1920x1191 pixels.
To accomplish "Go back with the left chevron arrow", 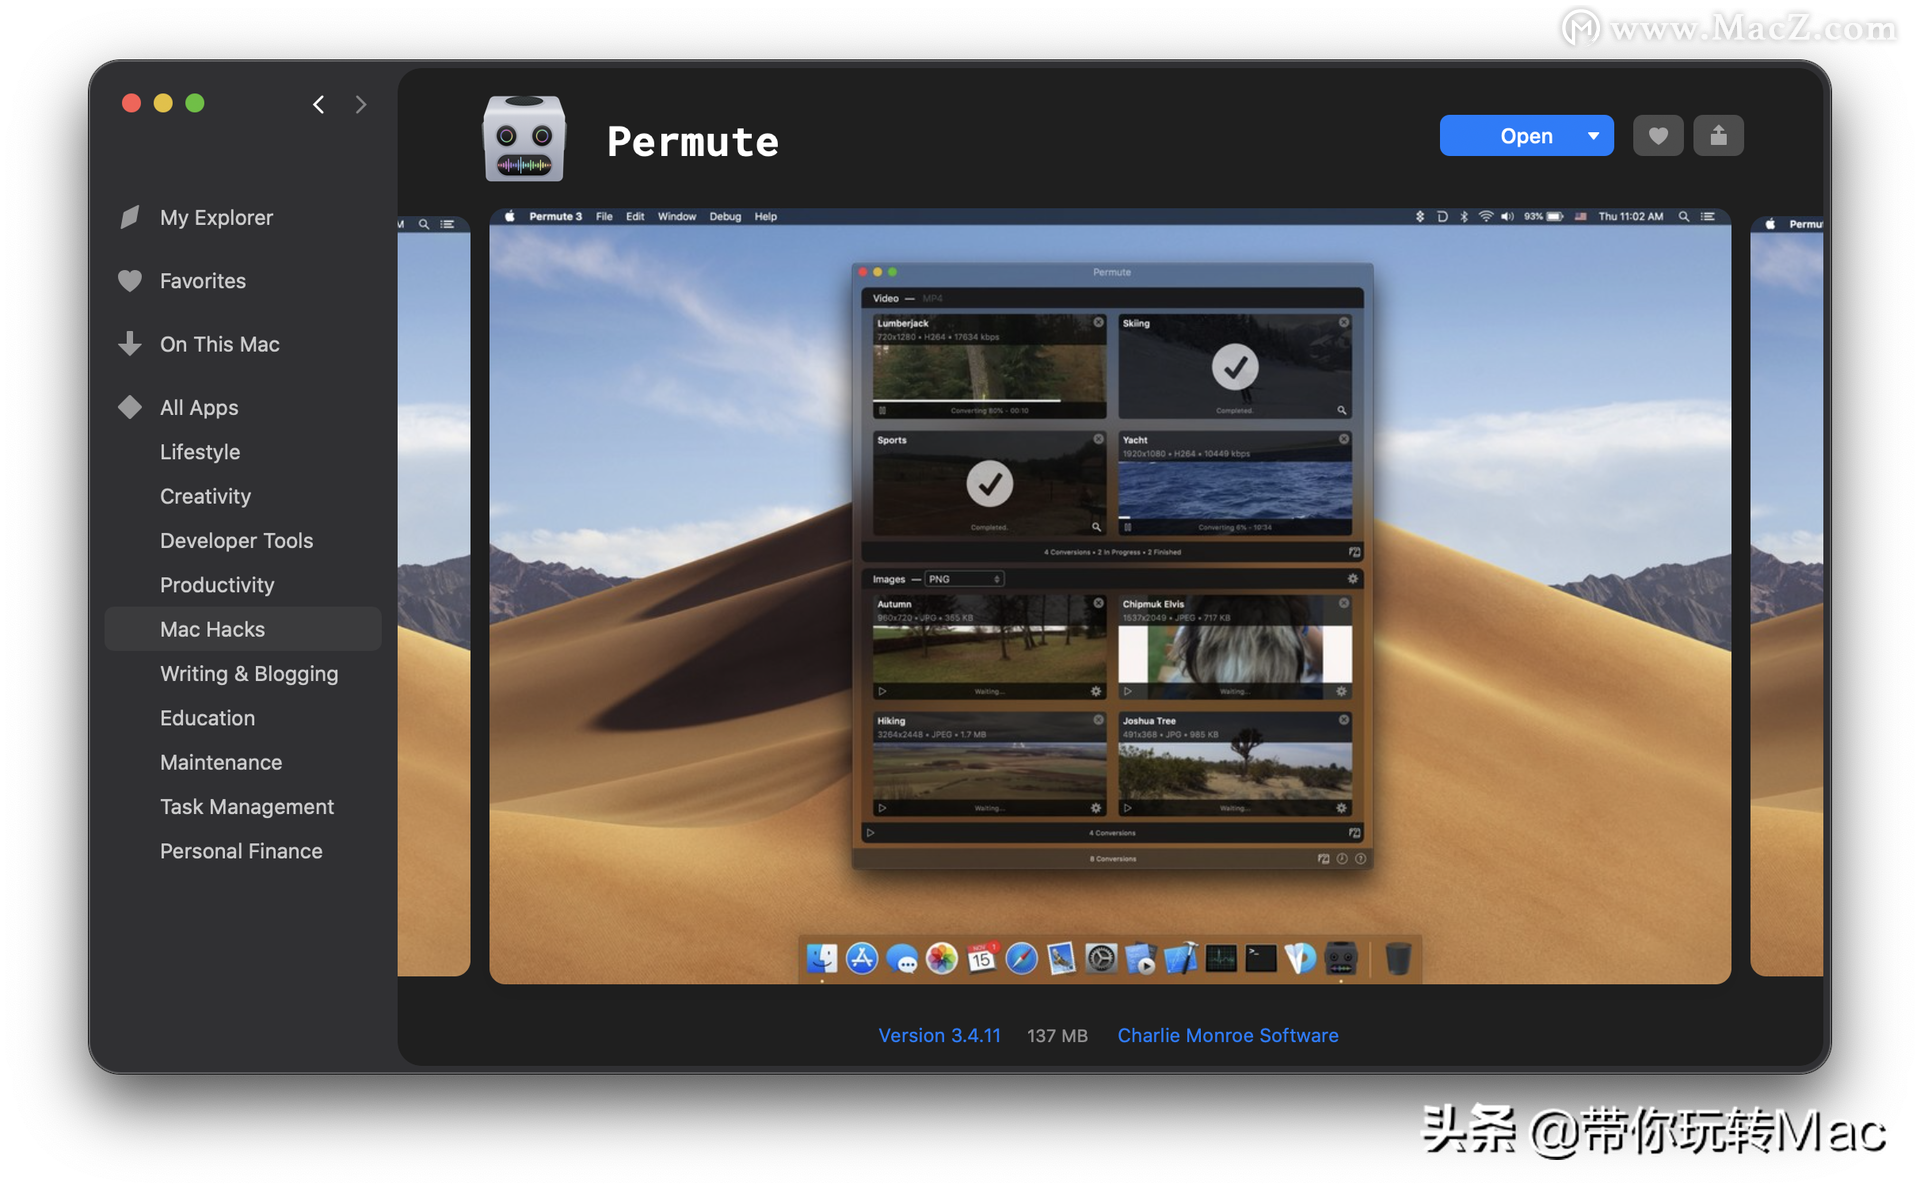I will click(318, 104).
